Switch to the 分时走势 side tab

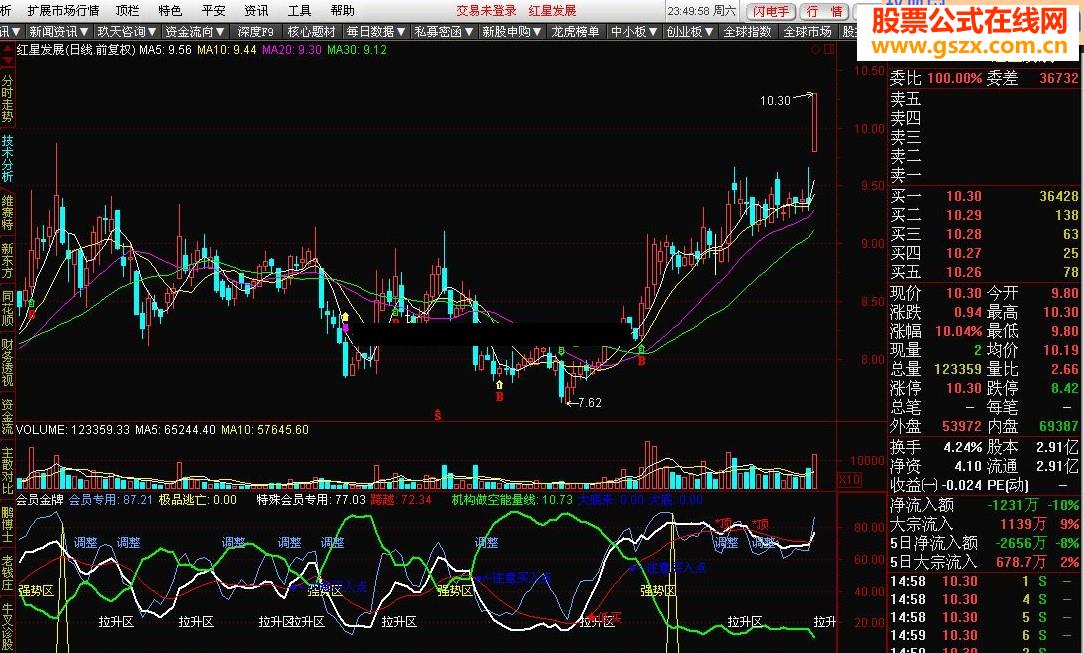pyautogui.click(x=7, y=99)
